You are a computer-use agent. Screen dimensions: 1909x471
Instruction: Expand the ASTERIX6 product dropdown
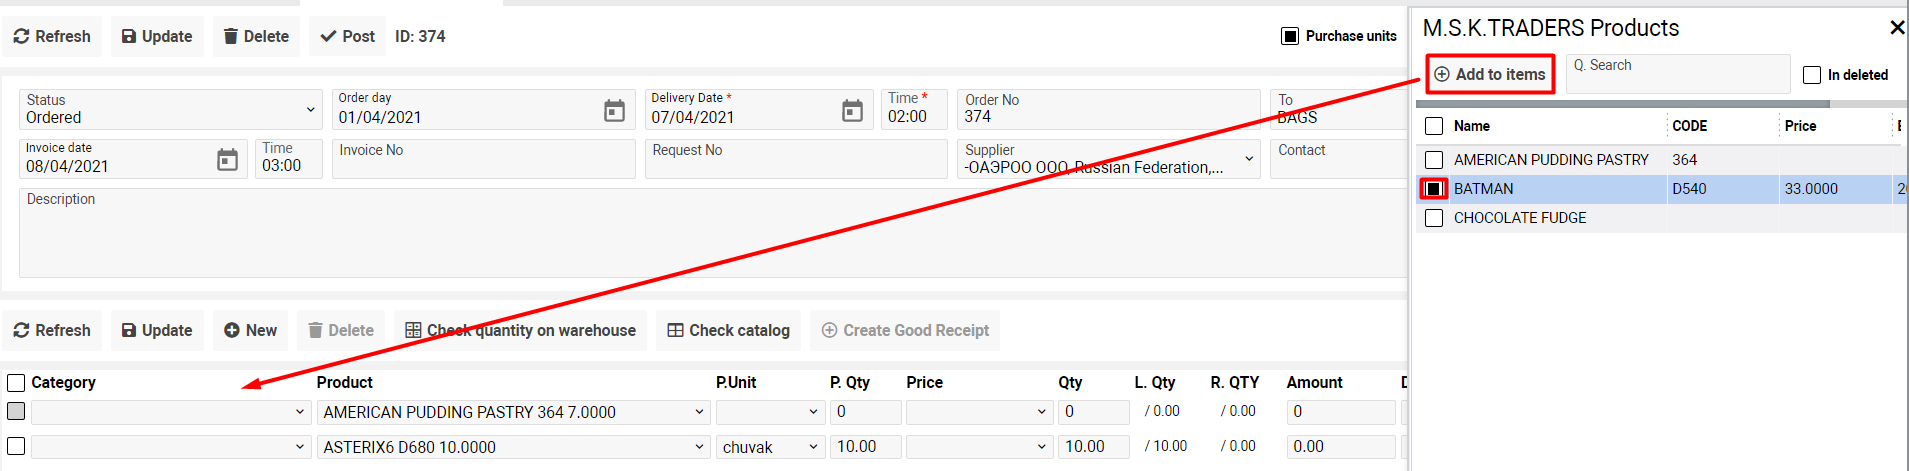point(699,447)
